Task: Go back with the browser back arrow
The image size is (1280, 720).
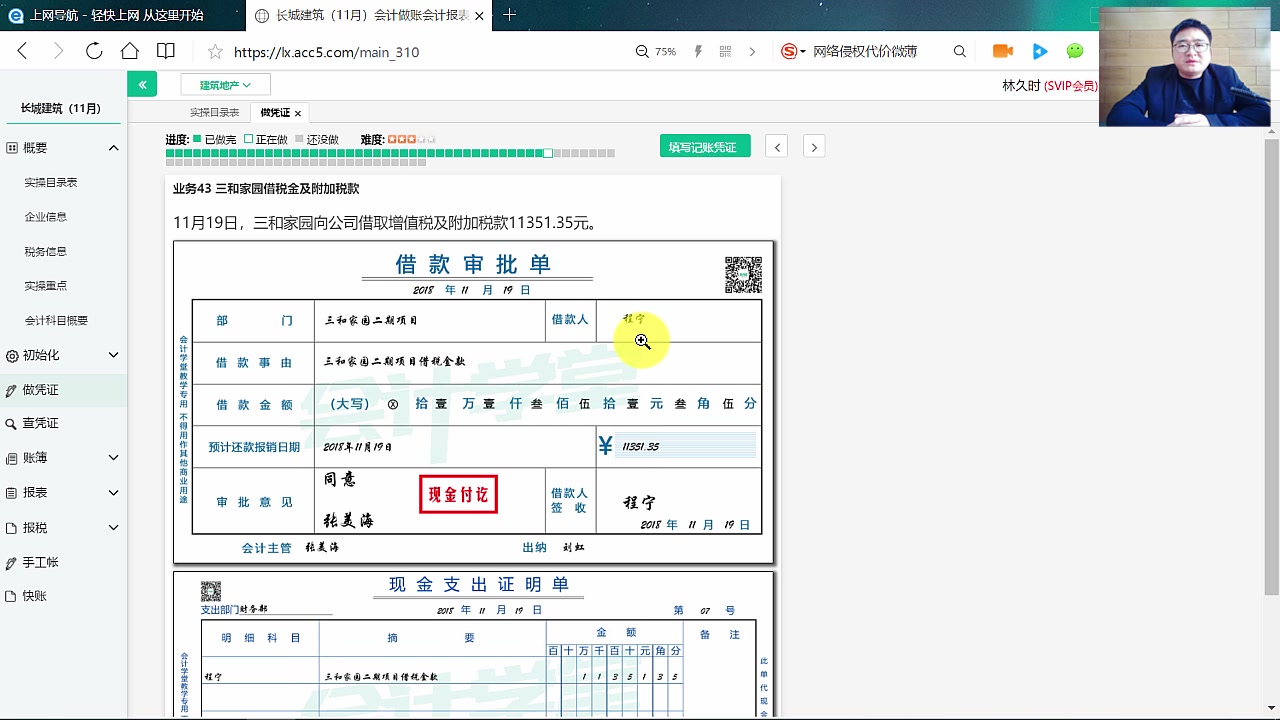Action: pyautogui.click(x=22, y=51)
